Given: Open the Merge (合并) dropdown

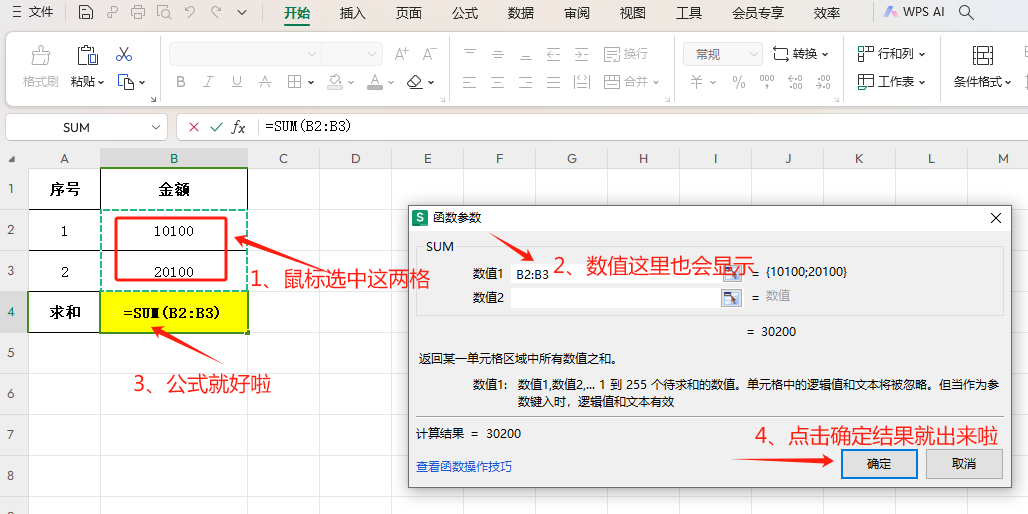Looking at the screenshot, I should coord(654,83).
